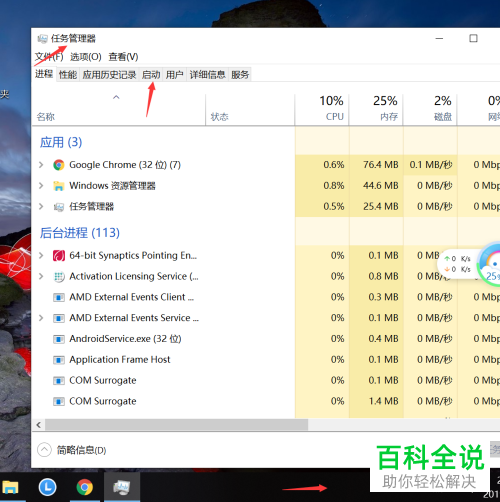Sort by the CPU column header
Viewport: 500px width, 502px height.
(x=322, y=110)
